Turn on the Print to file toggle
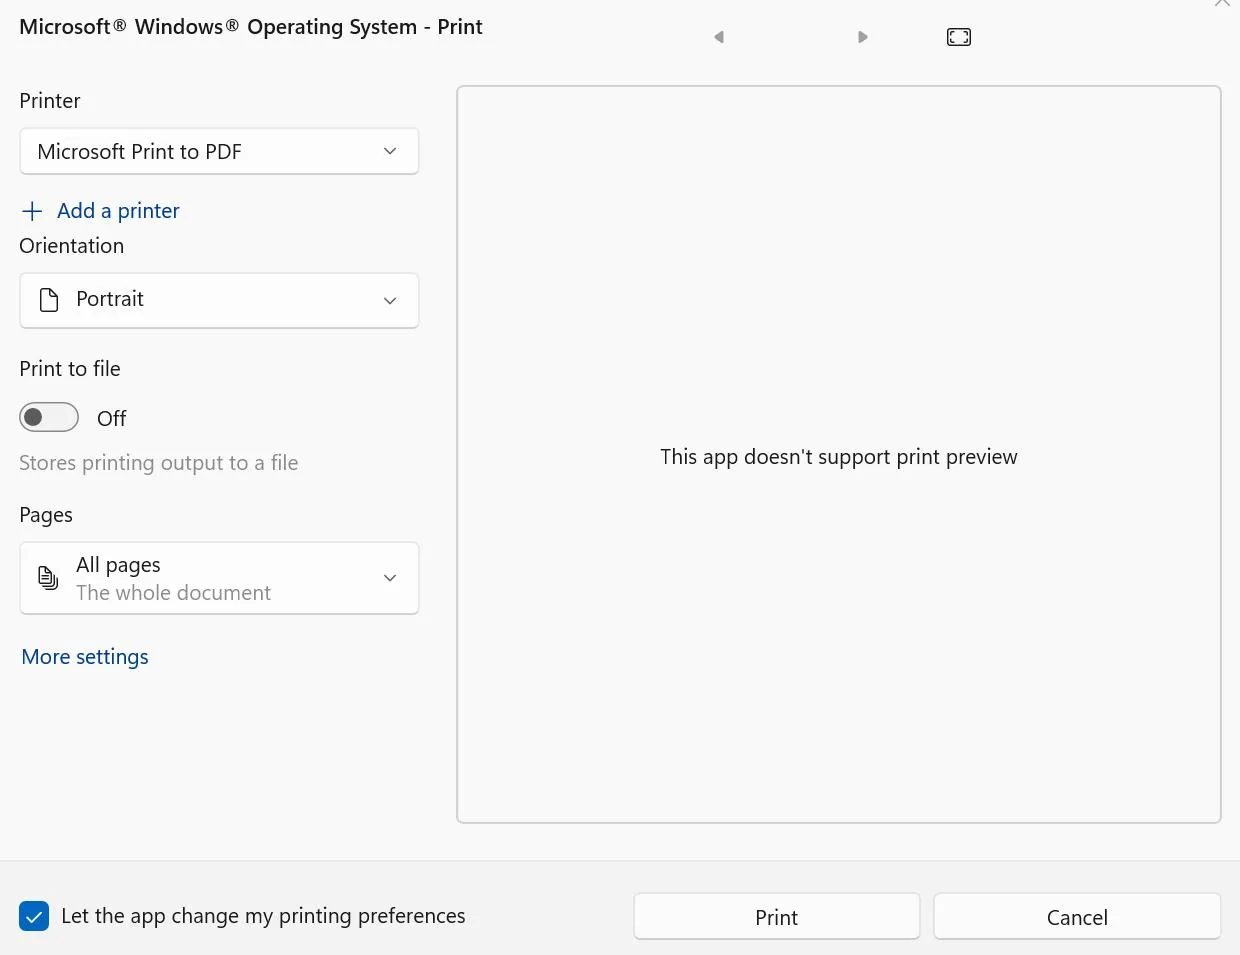Image resolution: width=1240 pixels, height=955 pixels. pos(49,417)
